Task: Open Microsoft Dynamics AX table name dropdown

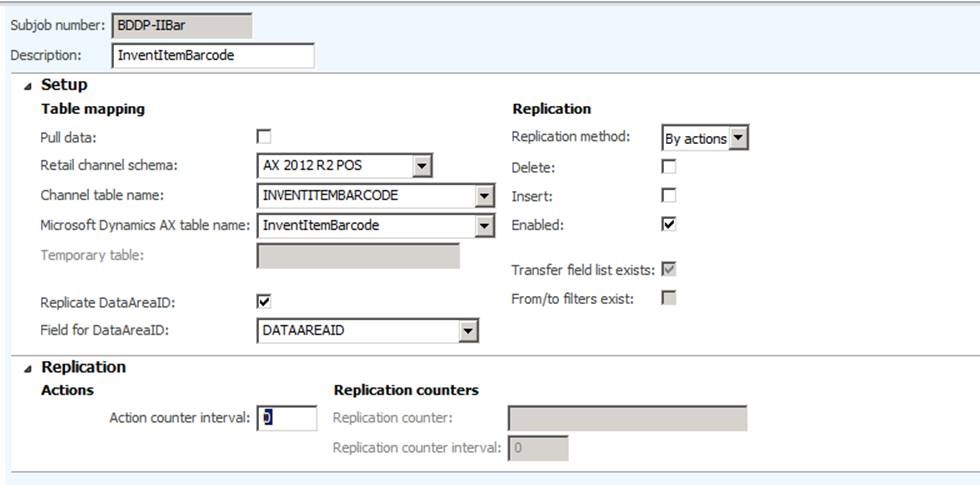Action: click(x=485, y=226)
